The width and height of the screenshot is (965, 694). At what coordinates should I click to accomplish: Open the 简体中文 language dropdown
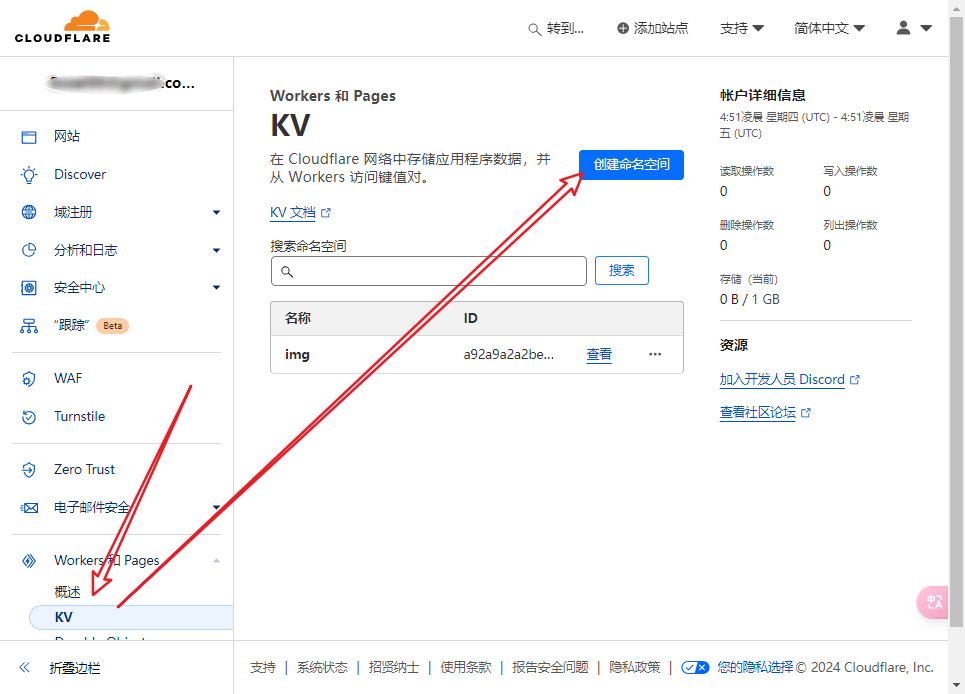point(829,28)
